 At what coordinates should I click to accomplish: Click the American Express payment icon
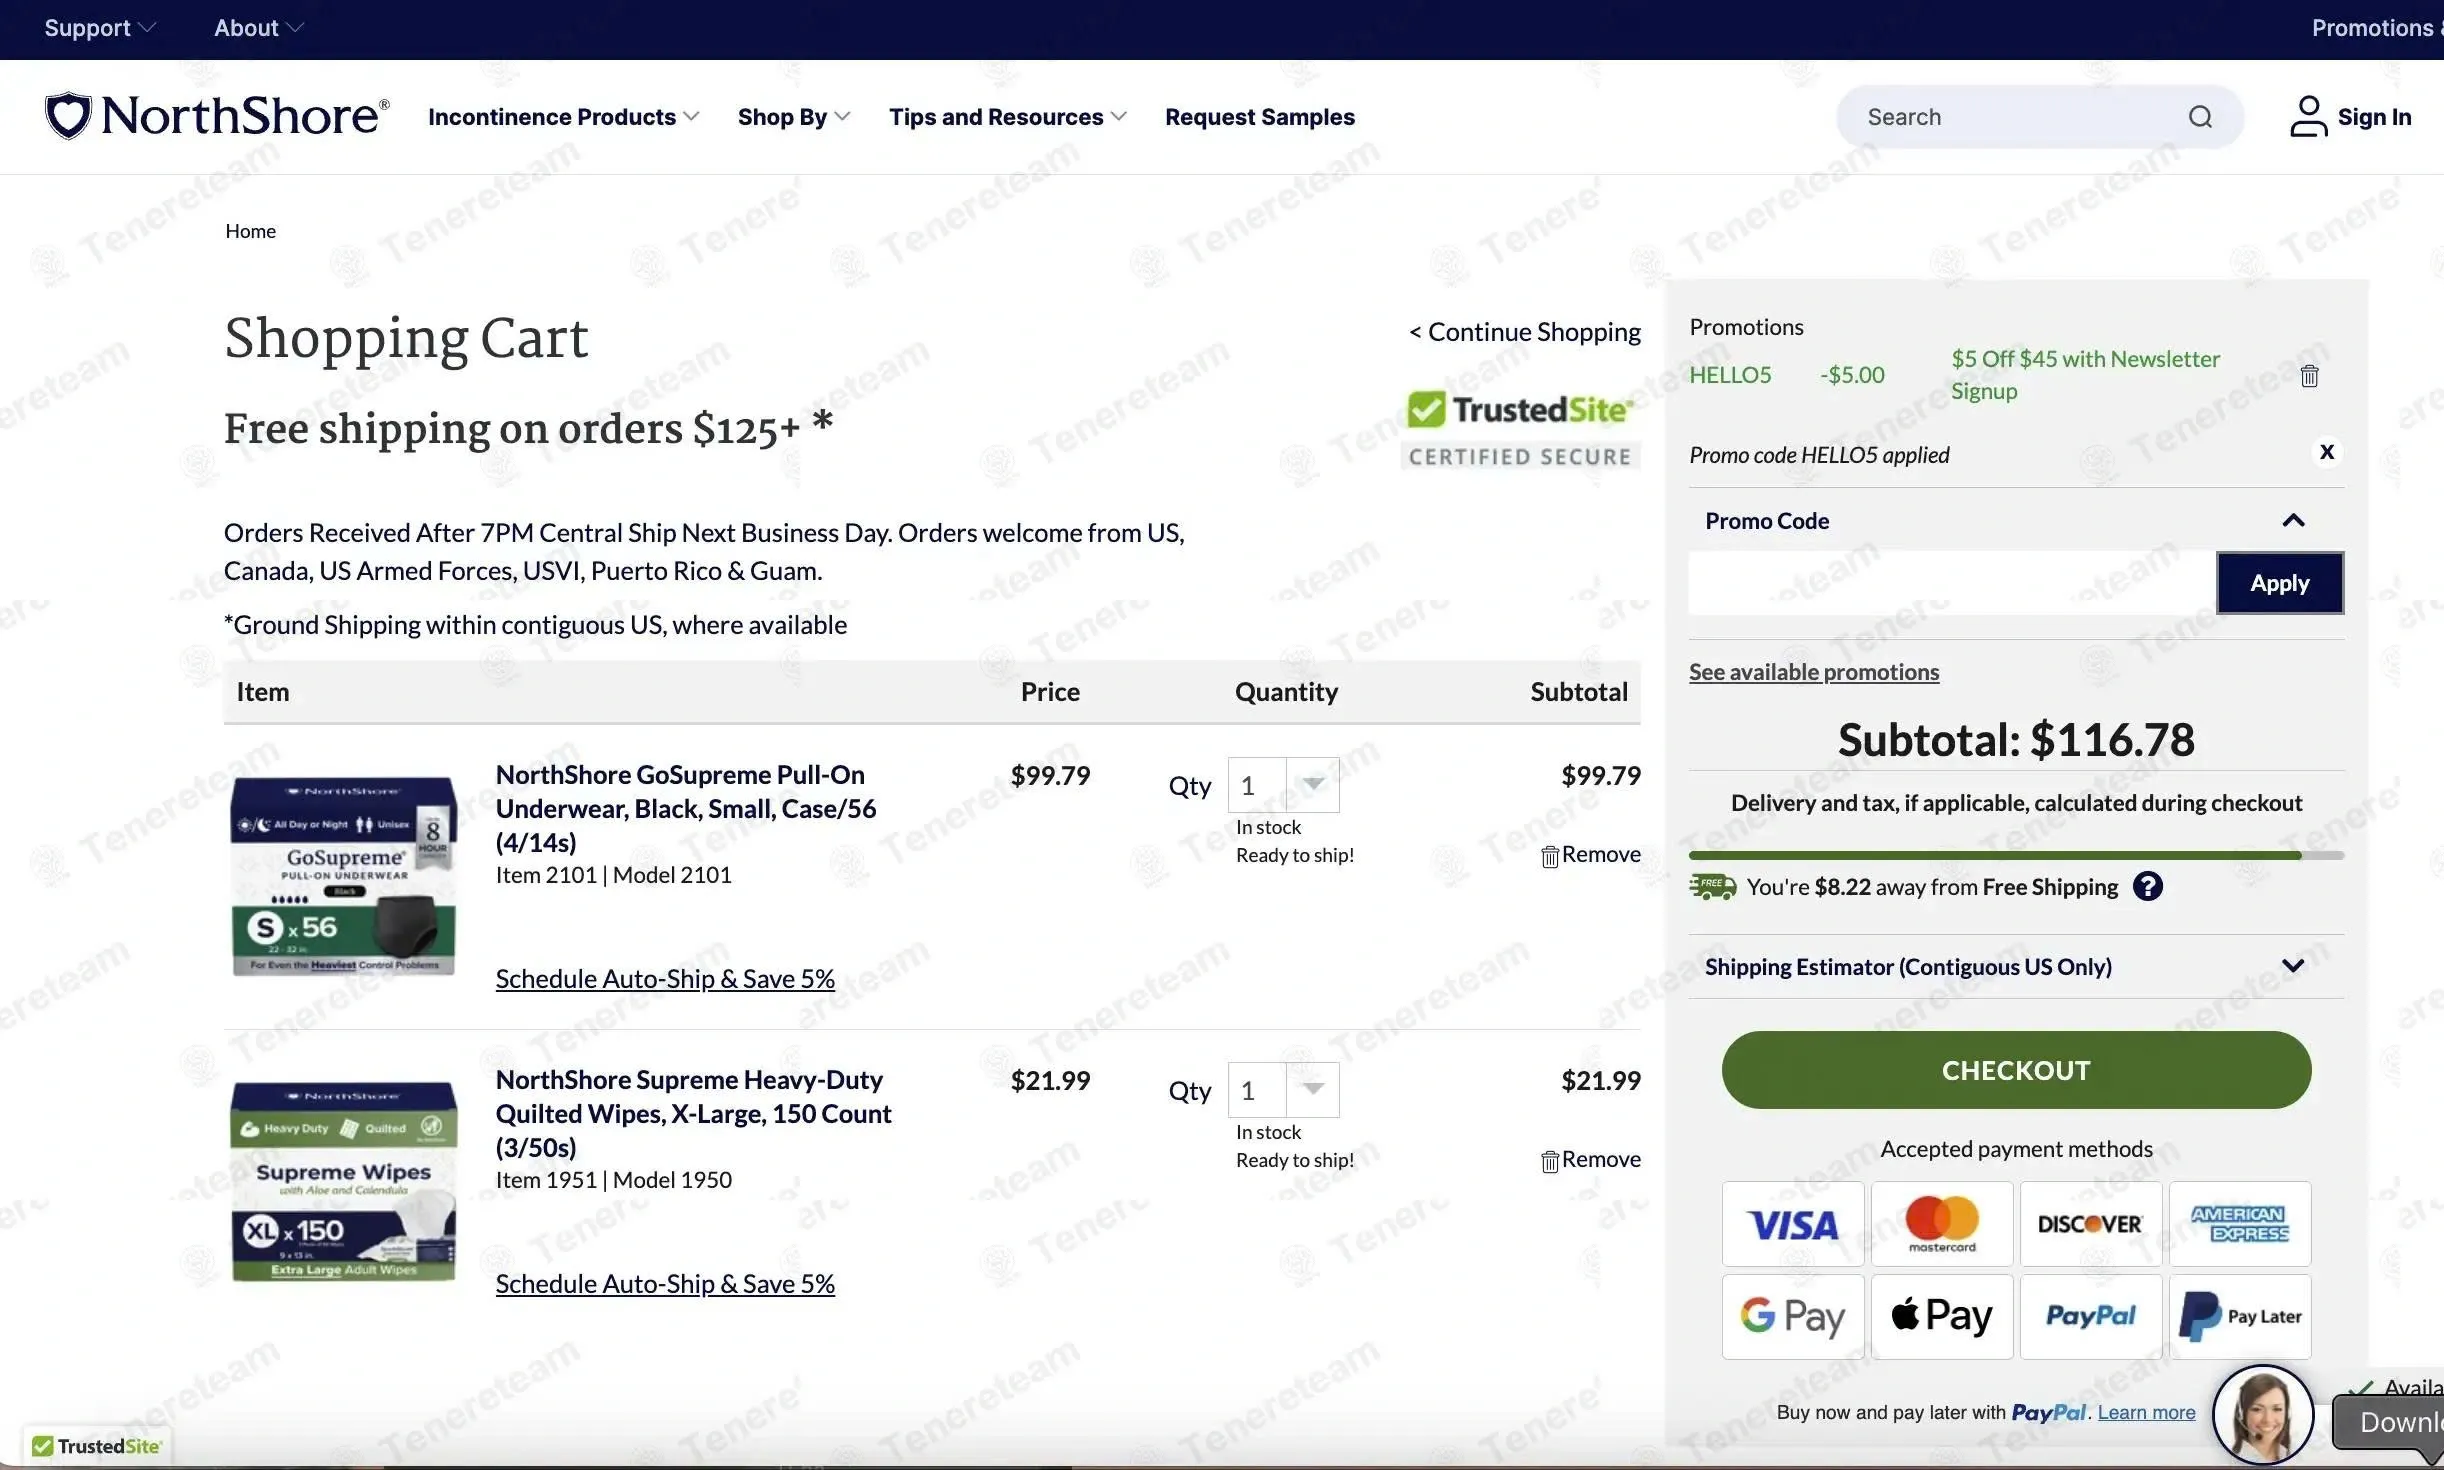[2239, 1224]
